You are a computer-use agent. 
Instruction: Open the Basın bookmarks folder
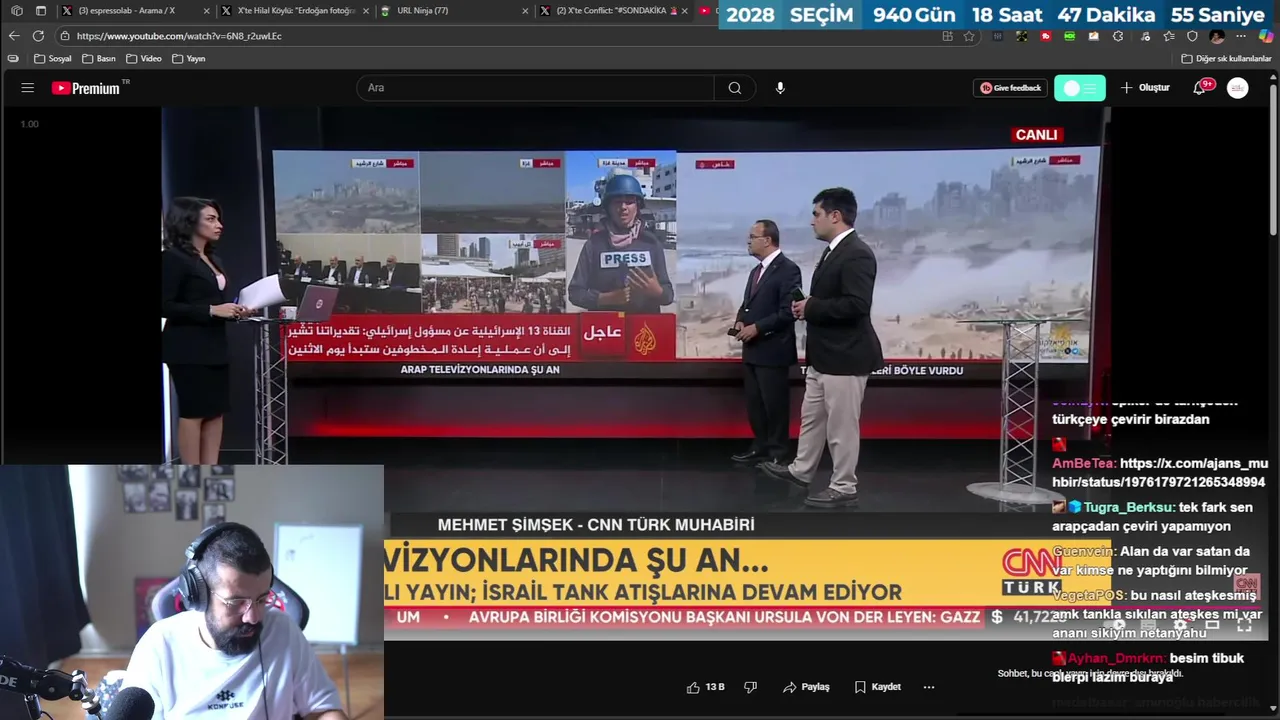coord(99,59)
